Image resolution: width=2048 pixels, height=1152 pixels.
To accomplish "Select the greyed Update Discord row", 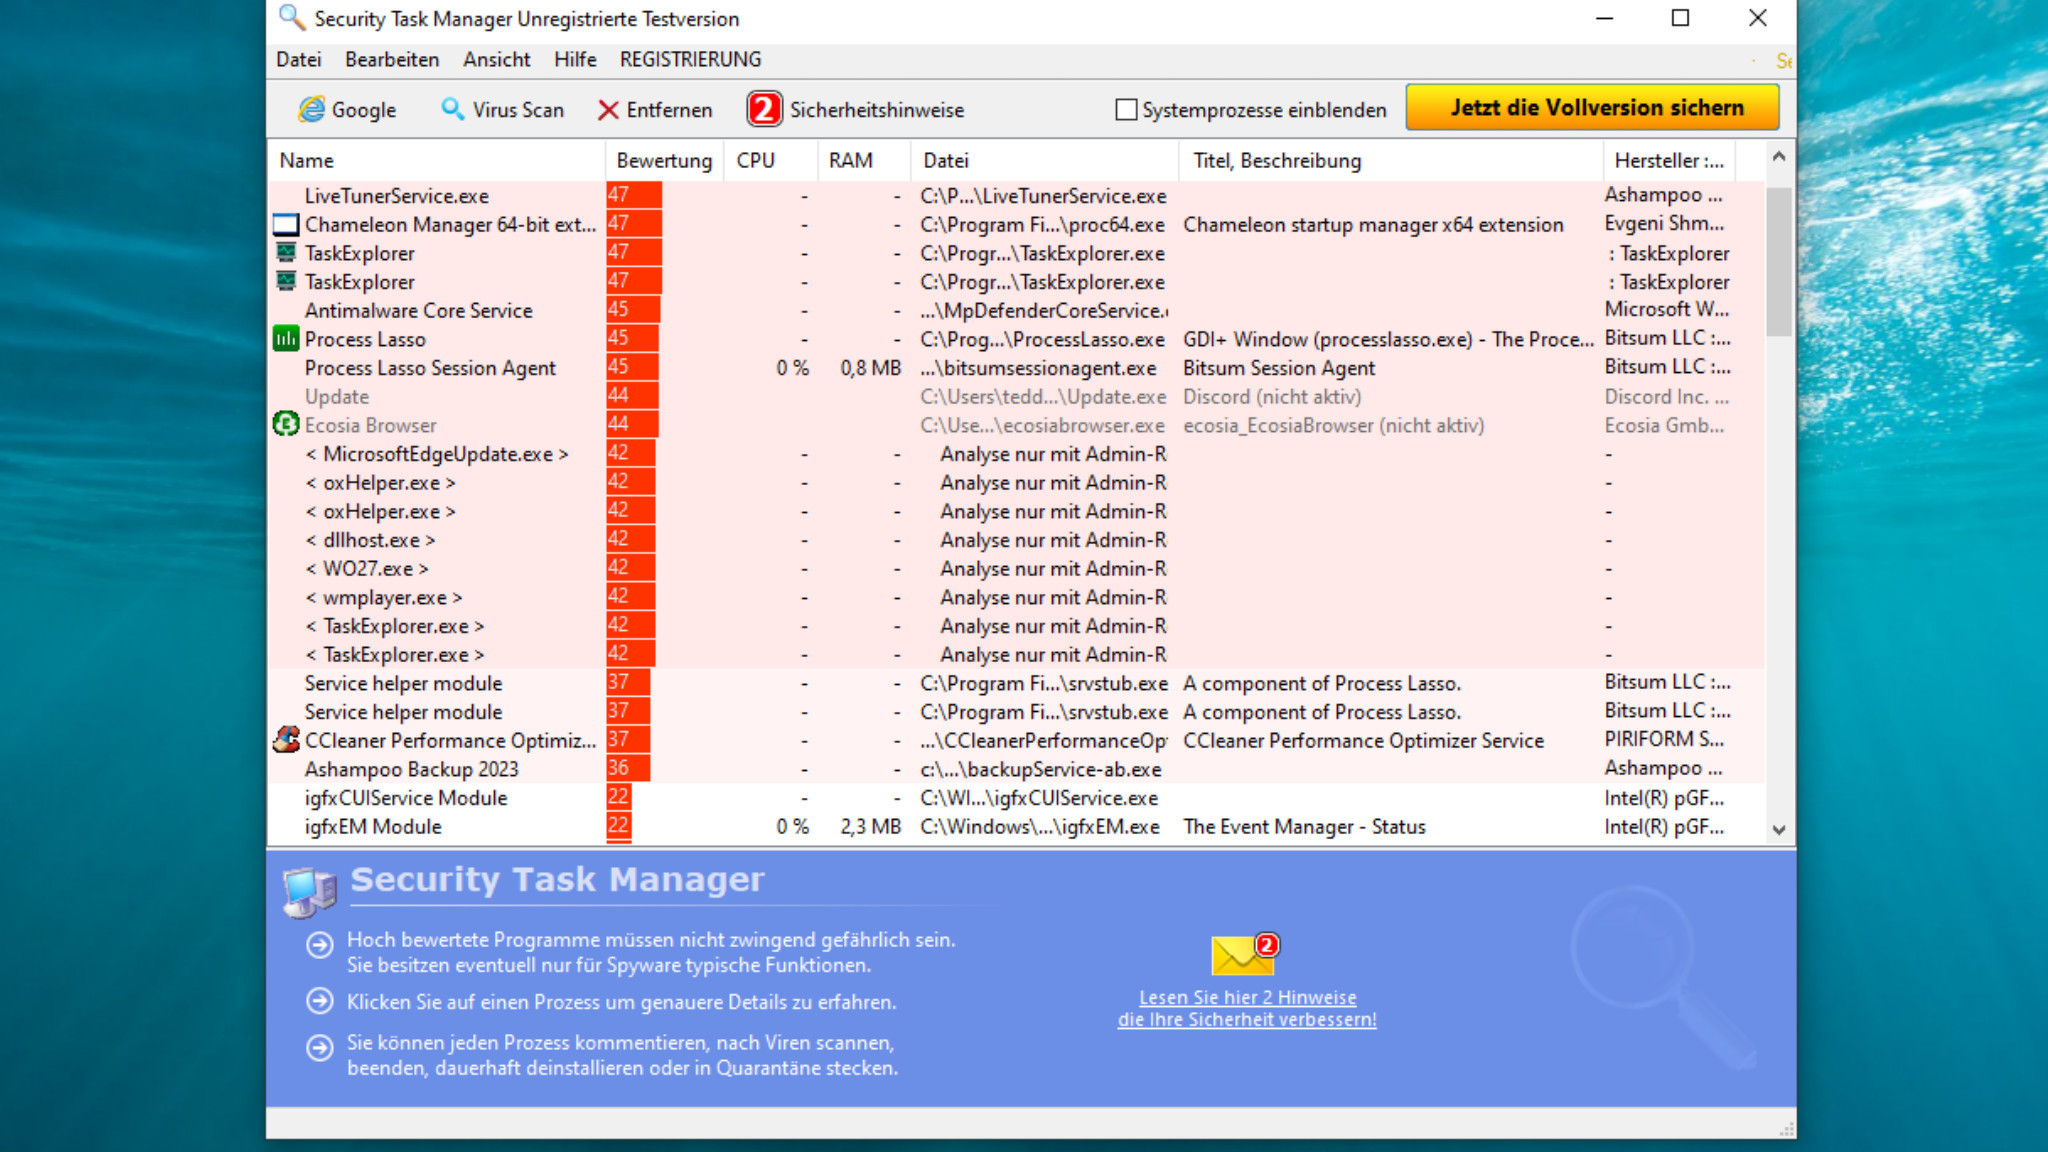I will pos(1015,397).
